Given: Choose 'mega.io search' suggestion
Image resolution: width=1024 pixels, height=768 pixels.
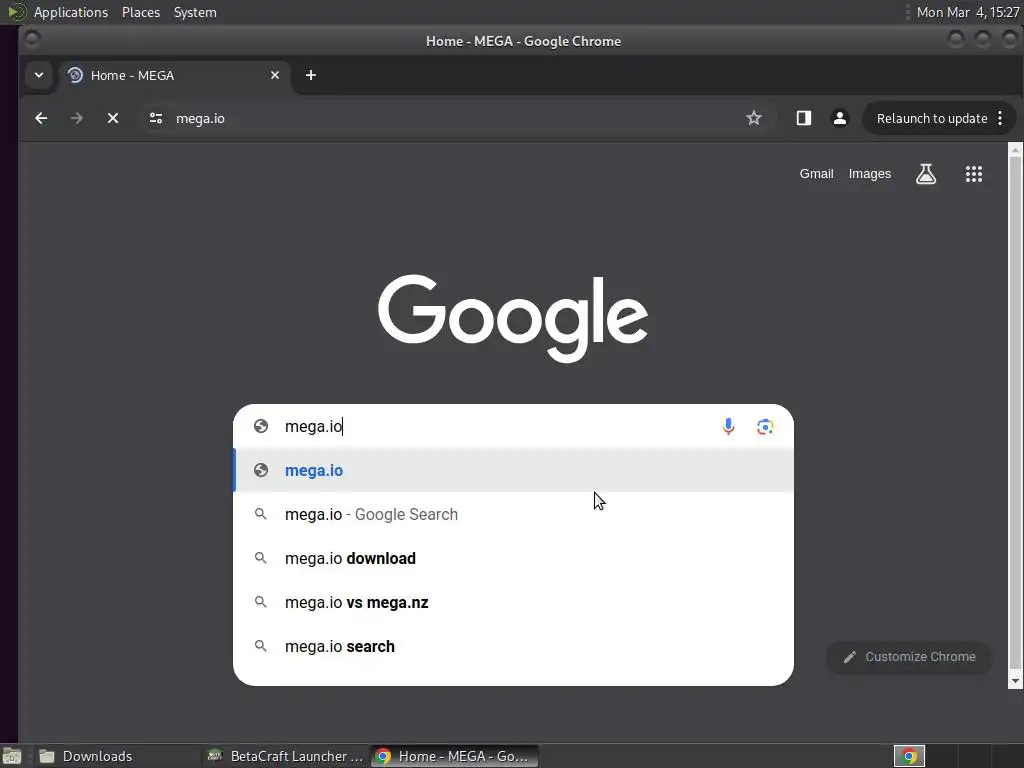Looking at the screenshot, I should (x=513, y=647).
